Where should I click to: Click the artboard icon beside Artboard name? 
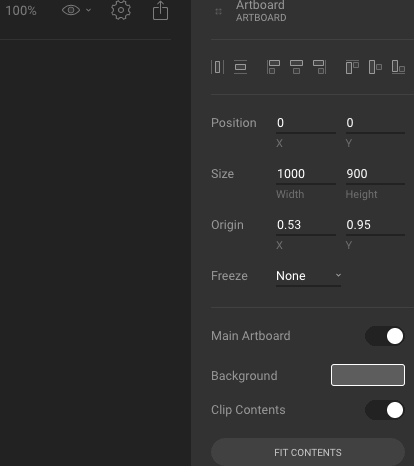coord(218,12)
